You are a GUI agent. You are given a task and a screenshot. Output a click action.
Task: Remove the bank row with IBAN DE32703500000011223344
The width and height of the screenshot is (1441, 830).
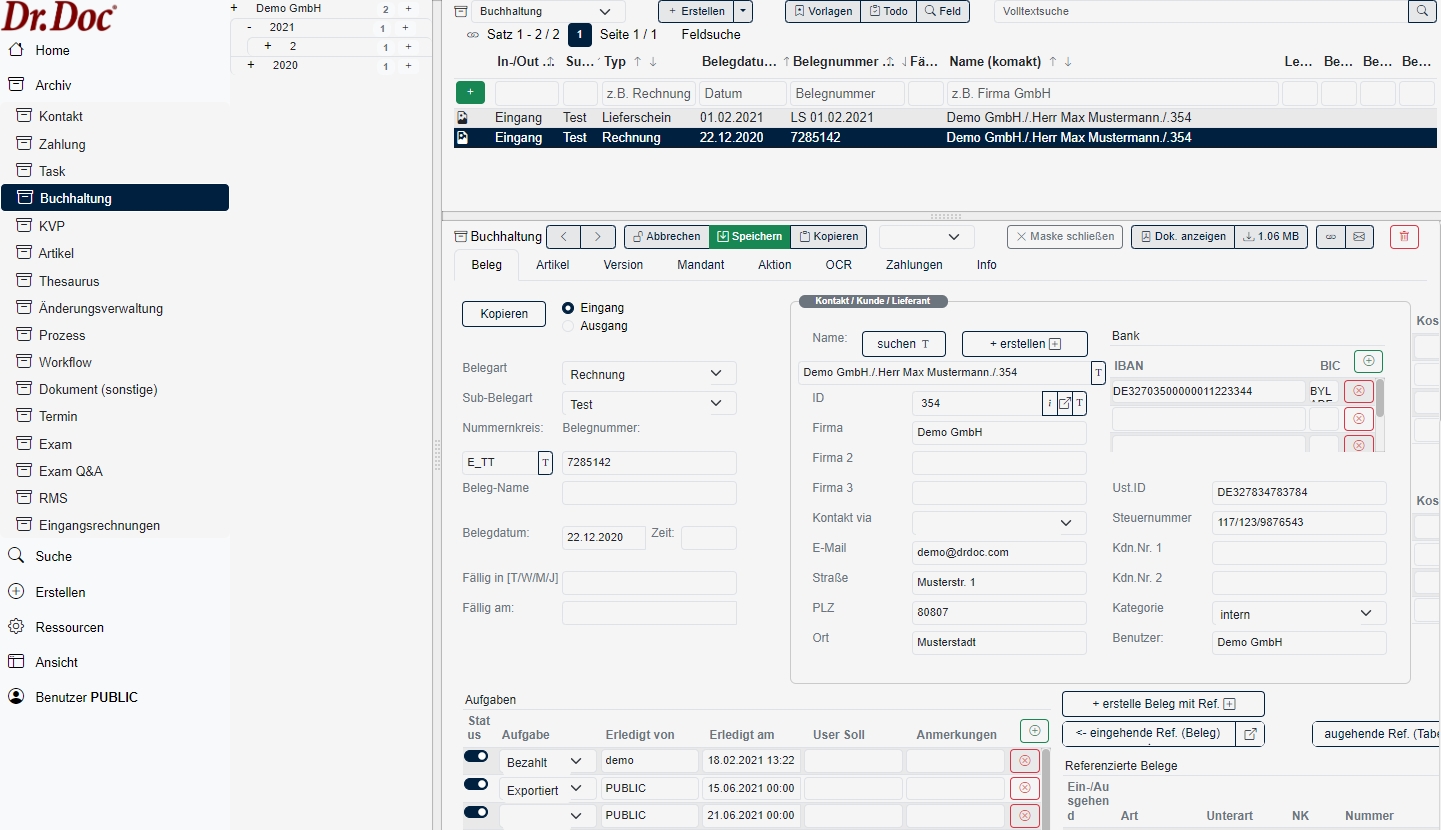pyautogui.click(x=1358, y=391)
